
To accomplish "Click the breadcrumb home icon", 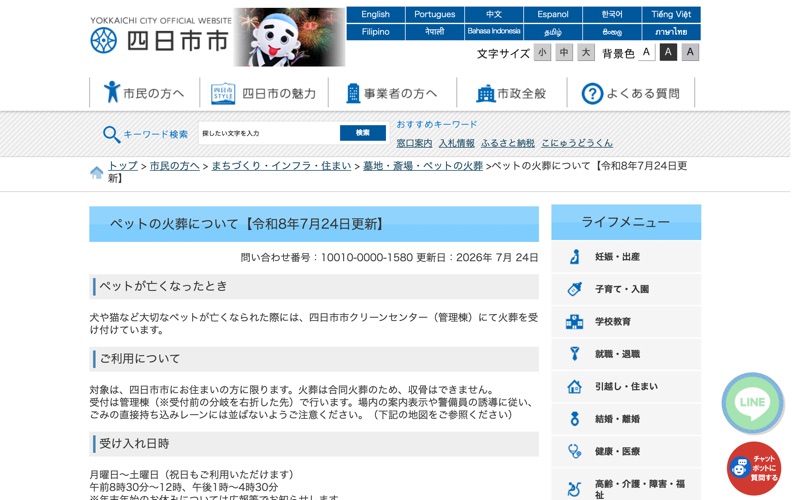I will click(96, 172).
